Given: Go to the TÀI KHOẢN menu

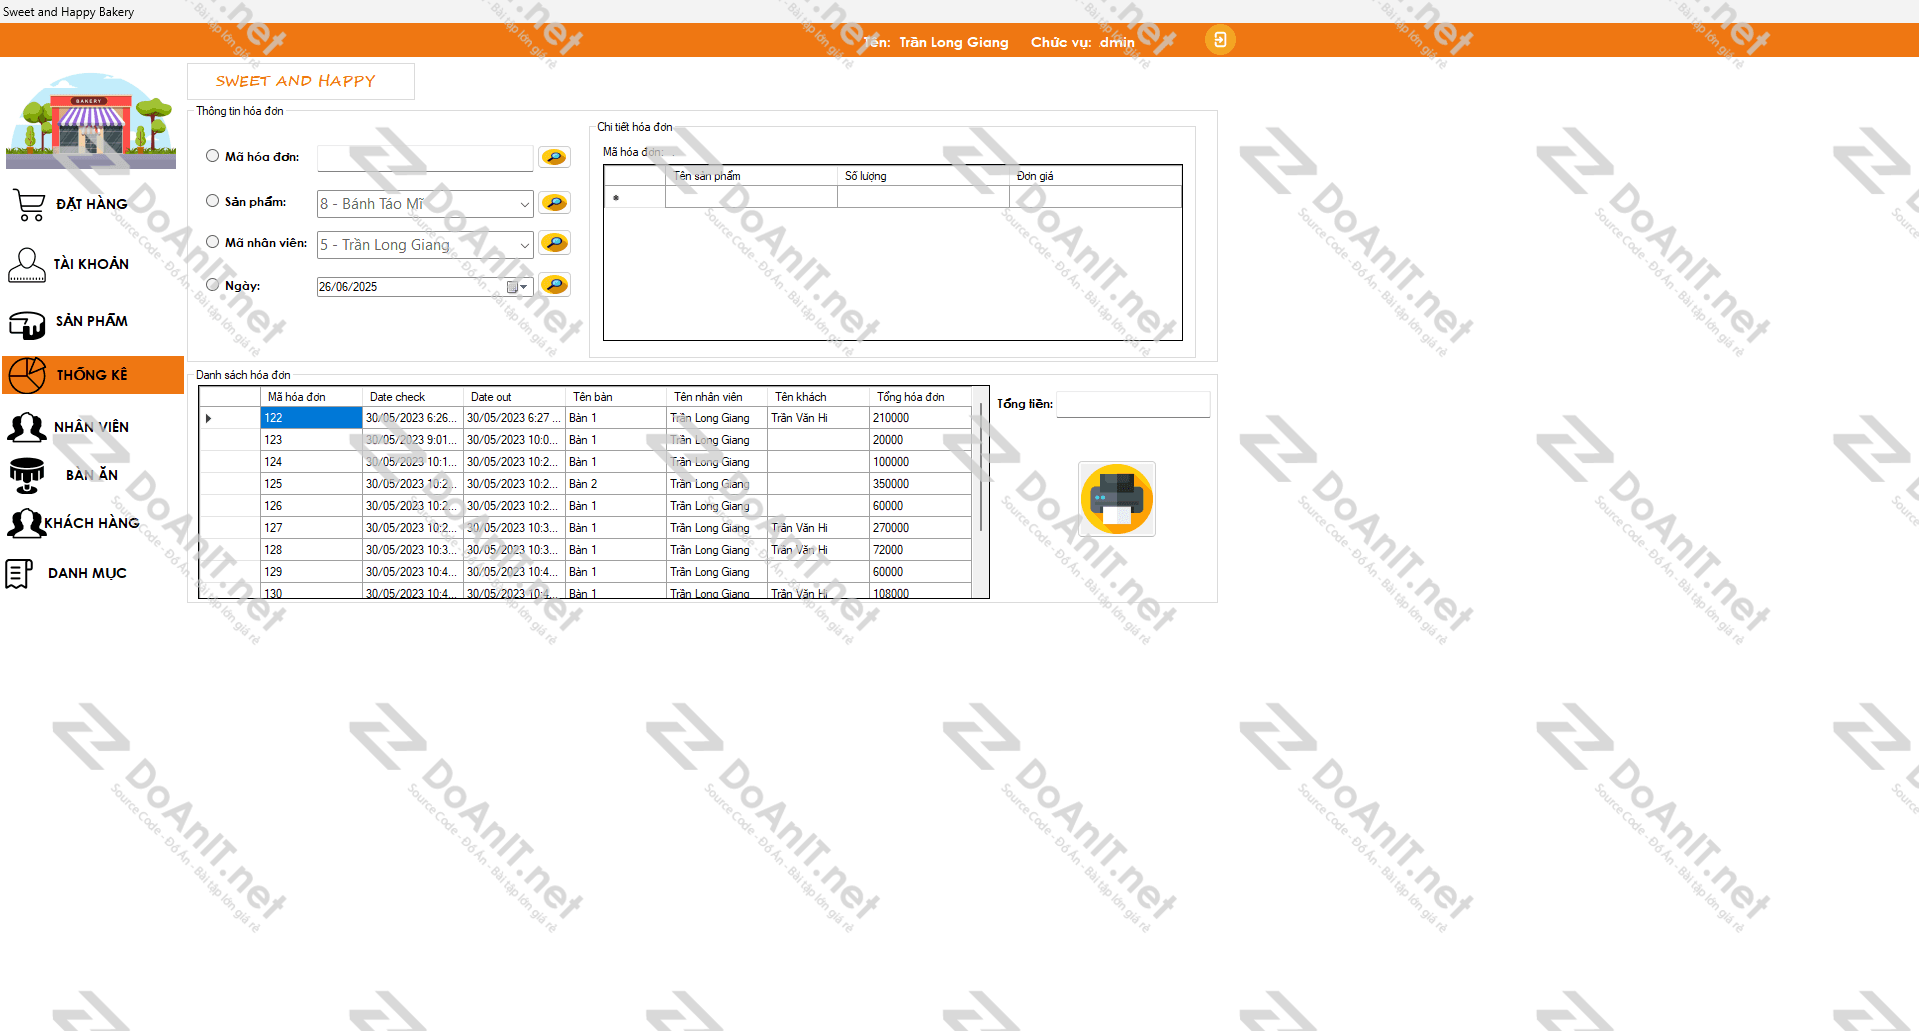Looking at the screenshot, I should tap(91, 264).
